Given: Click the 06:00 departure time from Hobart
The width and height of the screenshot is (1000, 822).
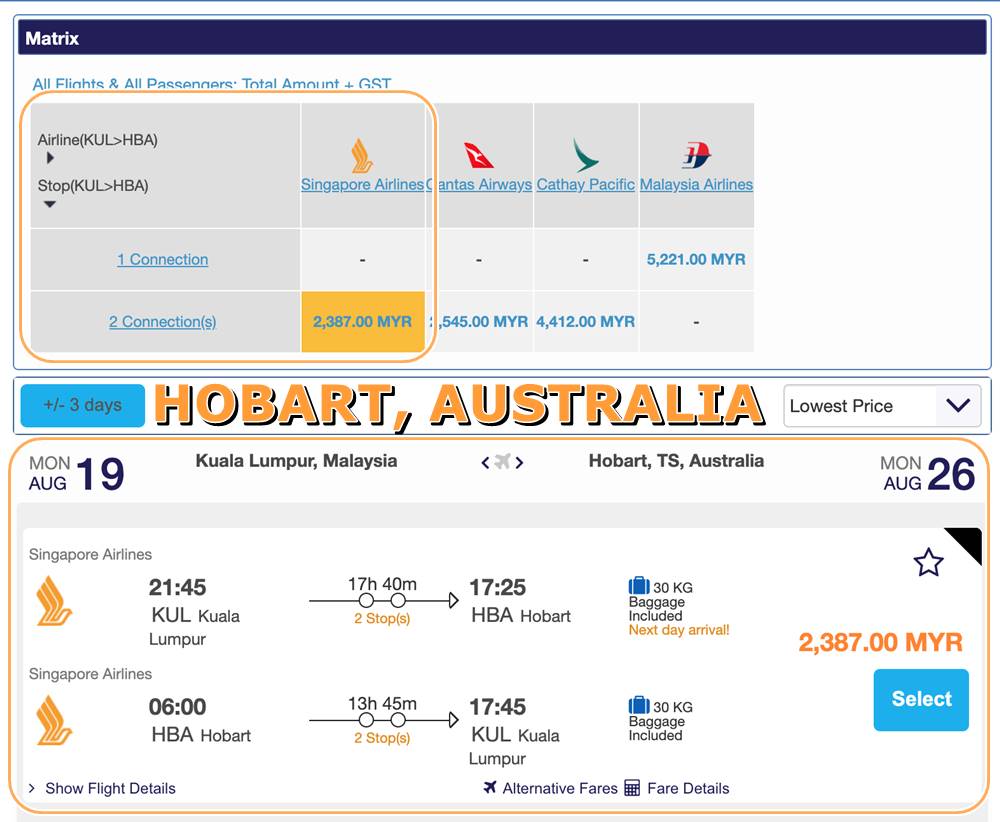Looking at the screenshot, I should click(177, 707).
